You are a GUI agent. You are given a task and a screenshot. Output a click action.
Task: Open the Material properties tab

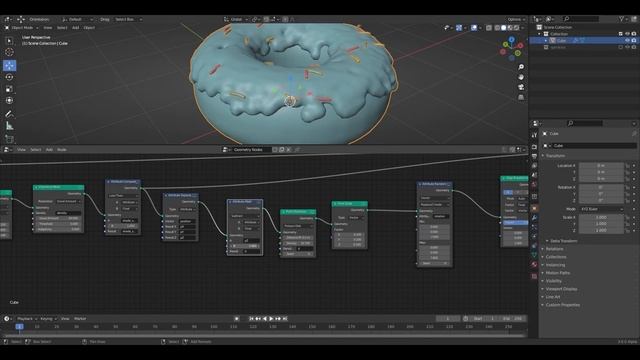(534, 264)
